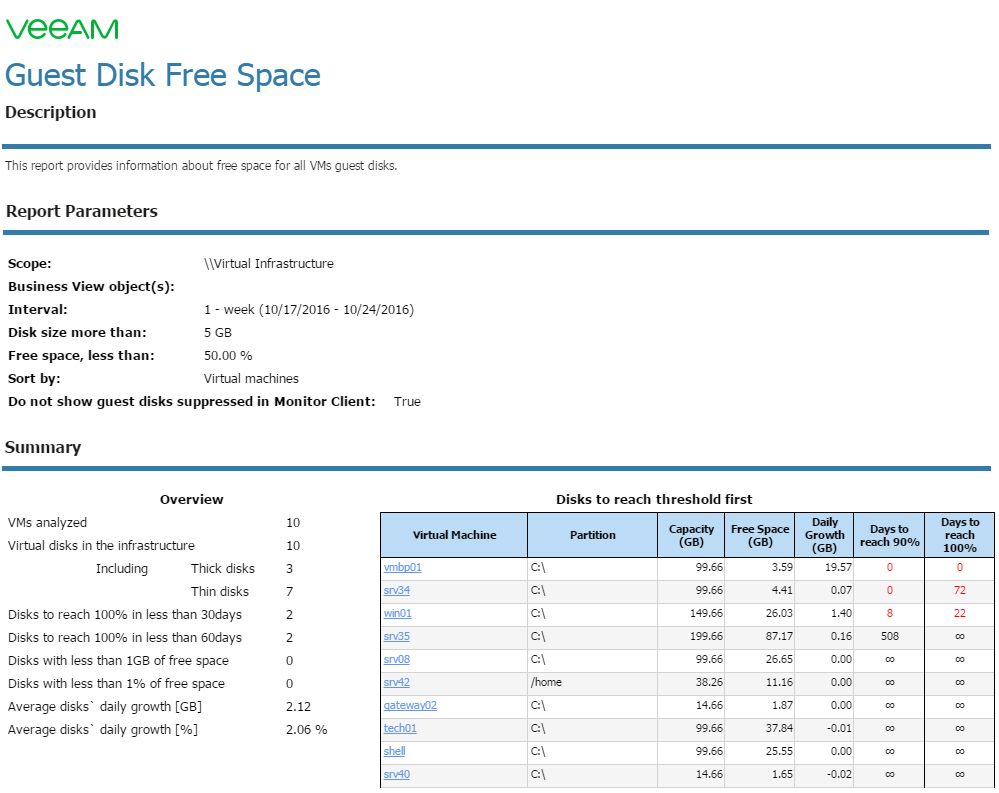Click Disks to reach 100% in less than 60days

[125, 638]
